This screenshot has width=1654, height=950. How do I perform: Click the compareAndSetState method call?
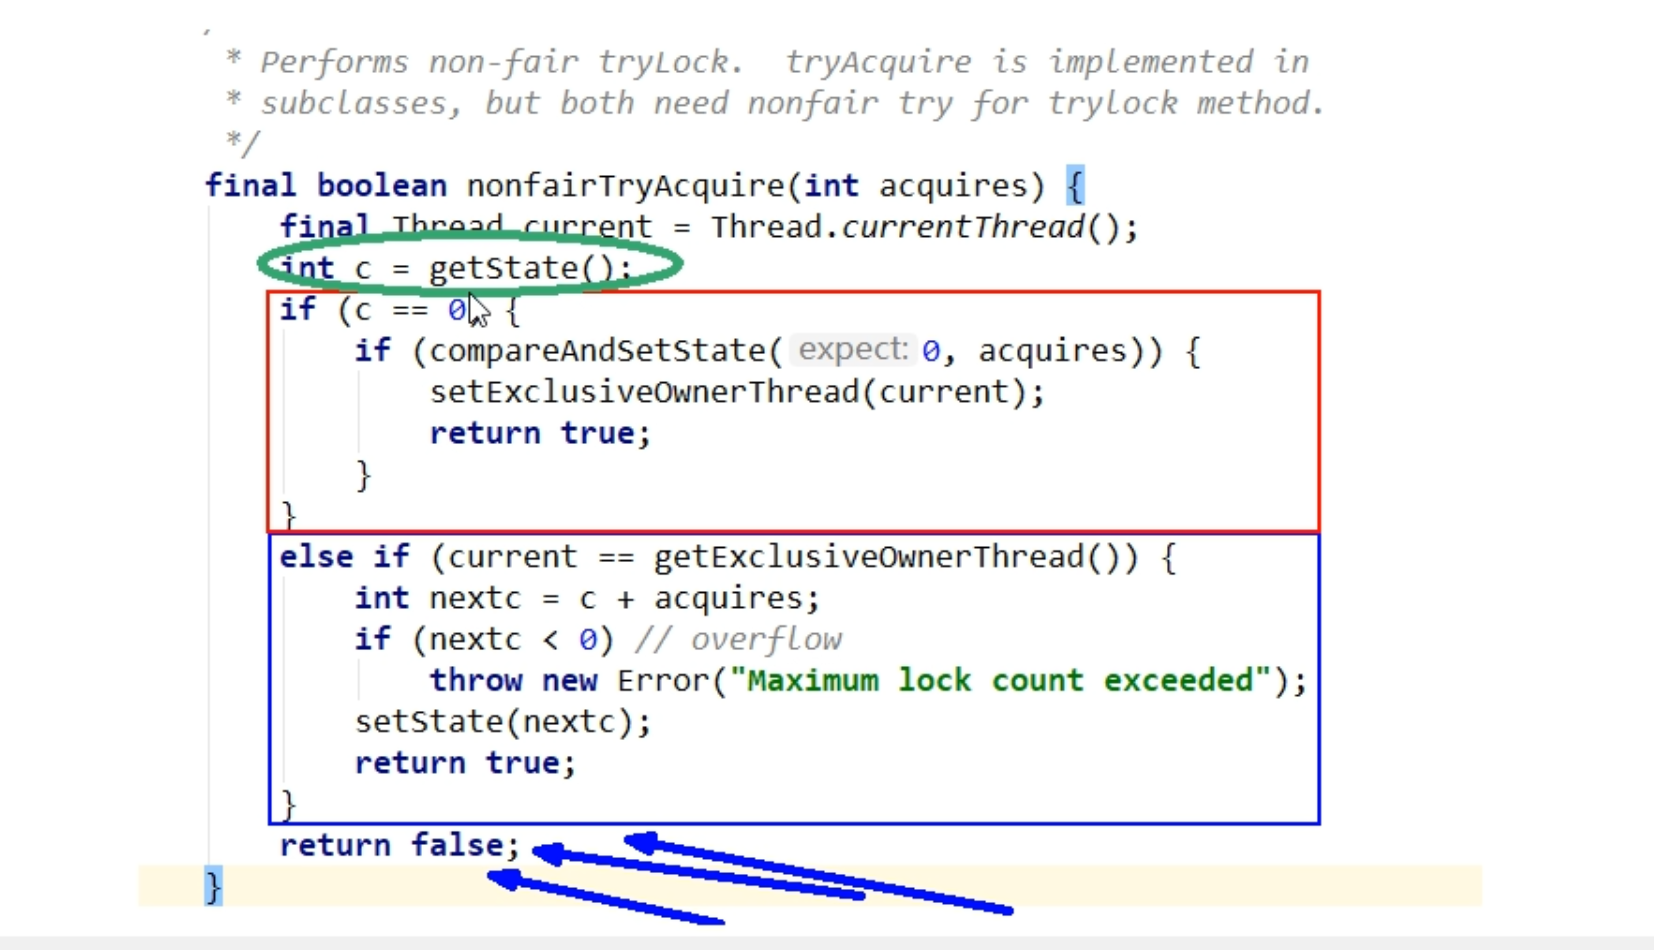pos(597,351)
